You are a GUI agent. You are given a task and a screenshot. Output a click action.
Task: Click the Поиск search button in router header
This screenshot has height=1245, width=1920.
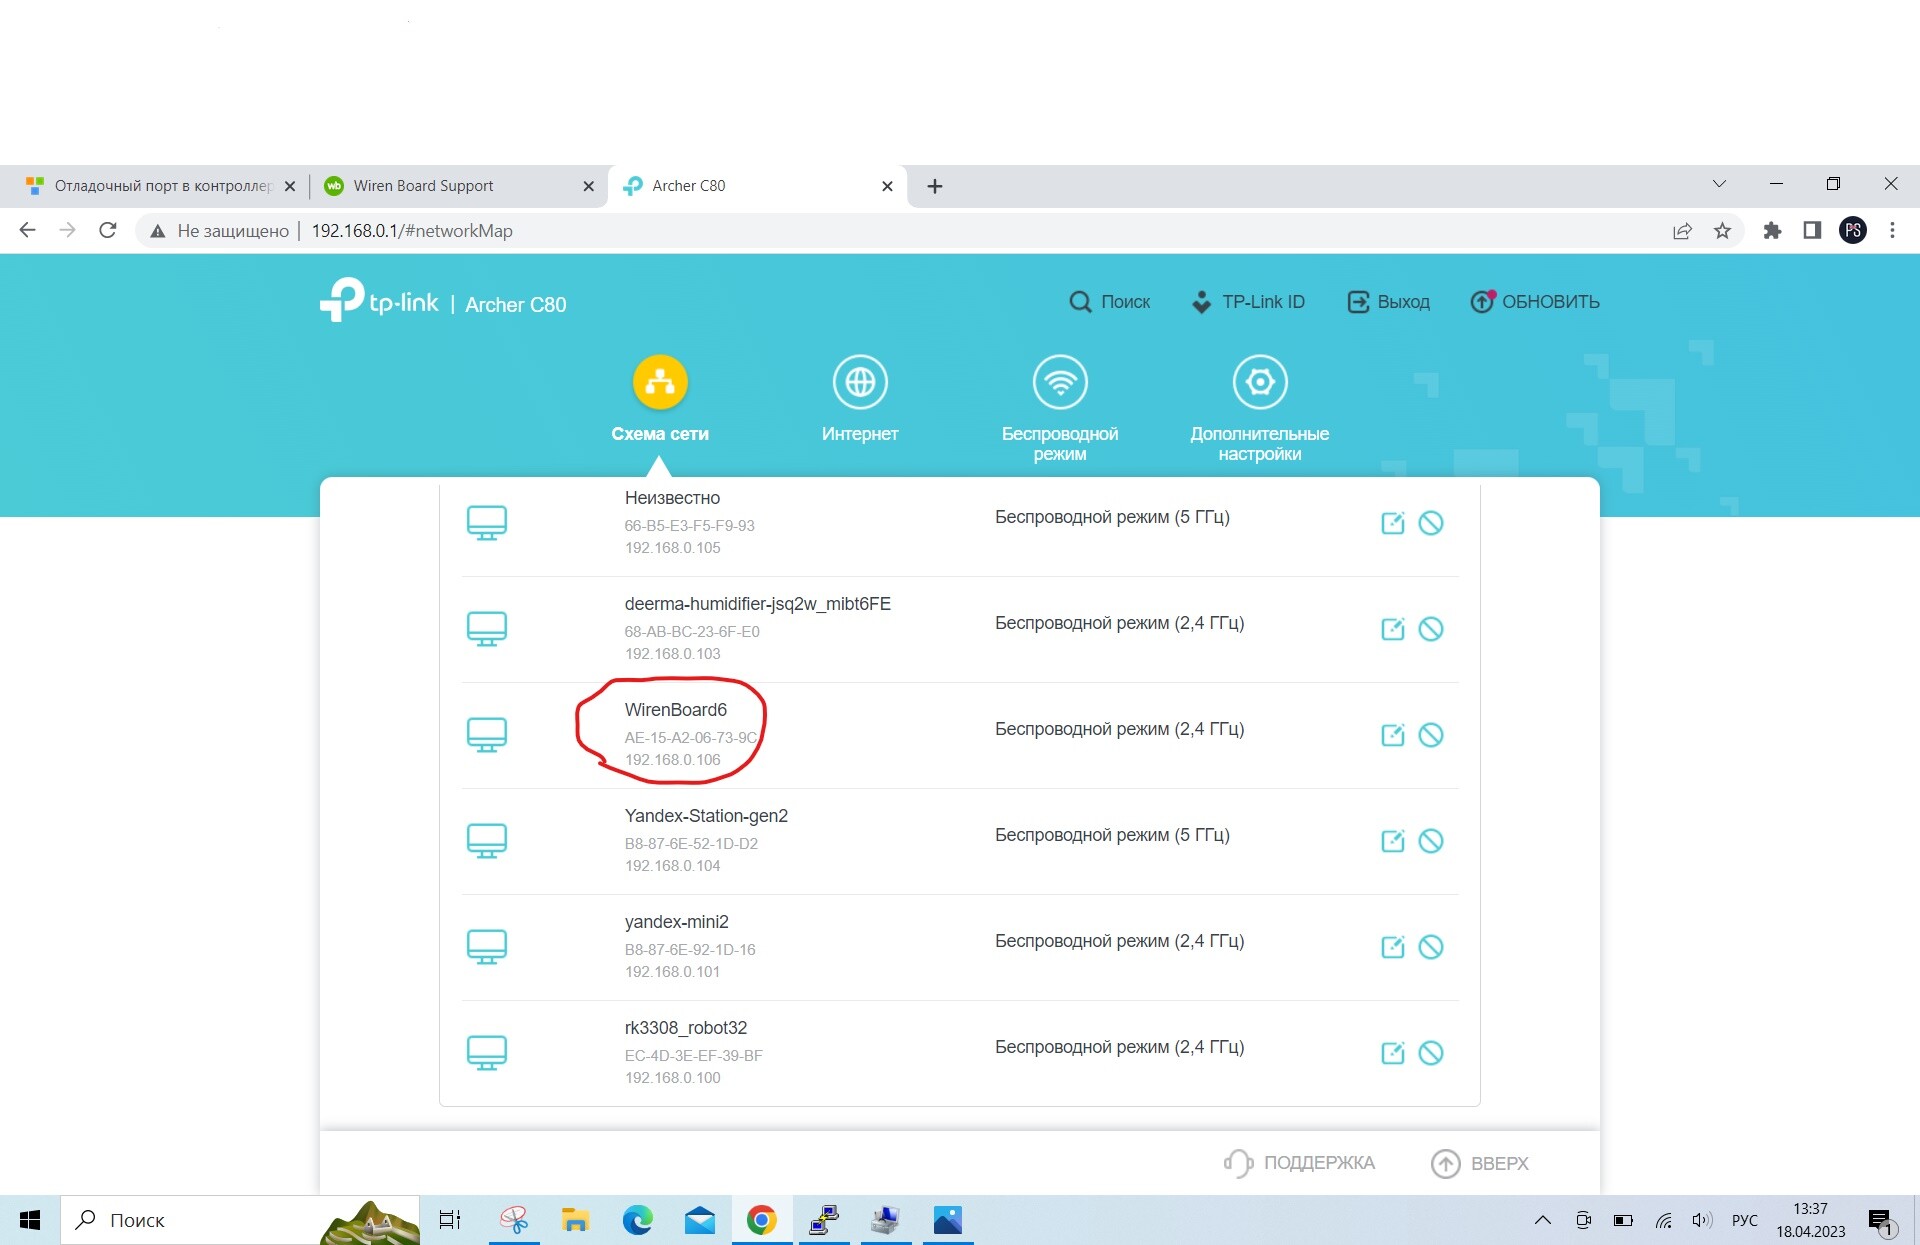[1110, 302]
